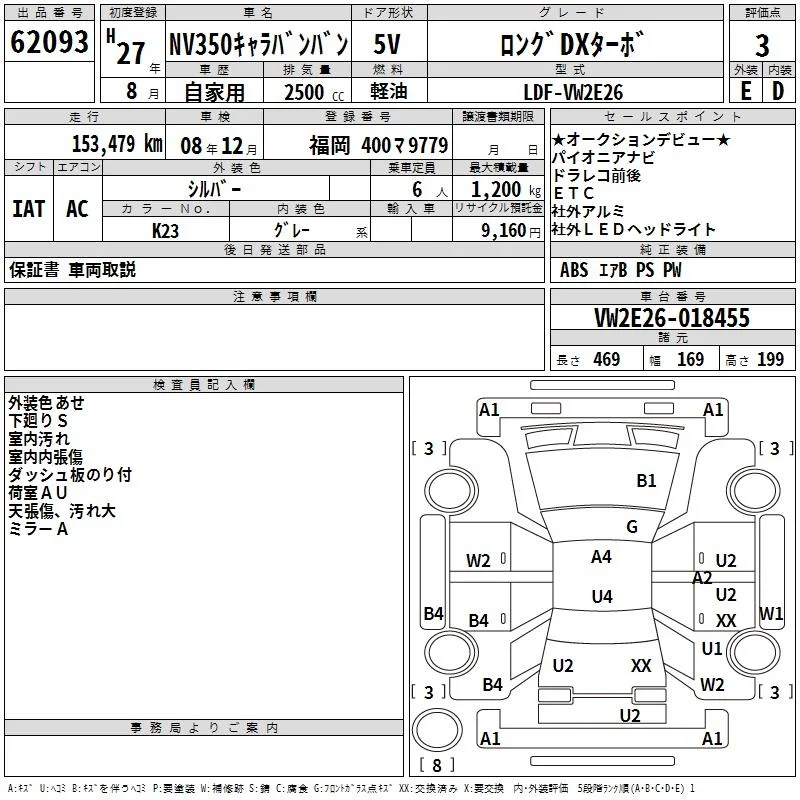Click the A4 mark on the roof
Viewport: 800px width, 800px height.
pyautogui.click(x=602, y=557)
